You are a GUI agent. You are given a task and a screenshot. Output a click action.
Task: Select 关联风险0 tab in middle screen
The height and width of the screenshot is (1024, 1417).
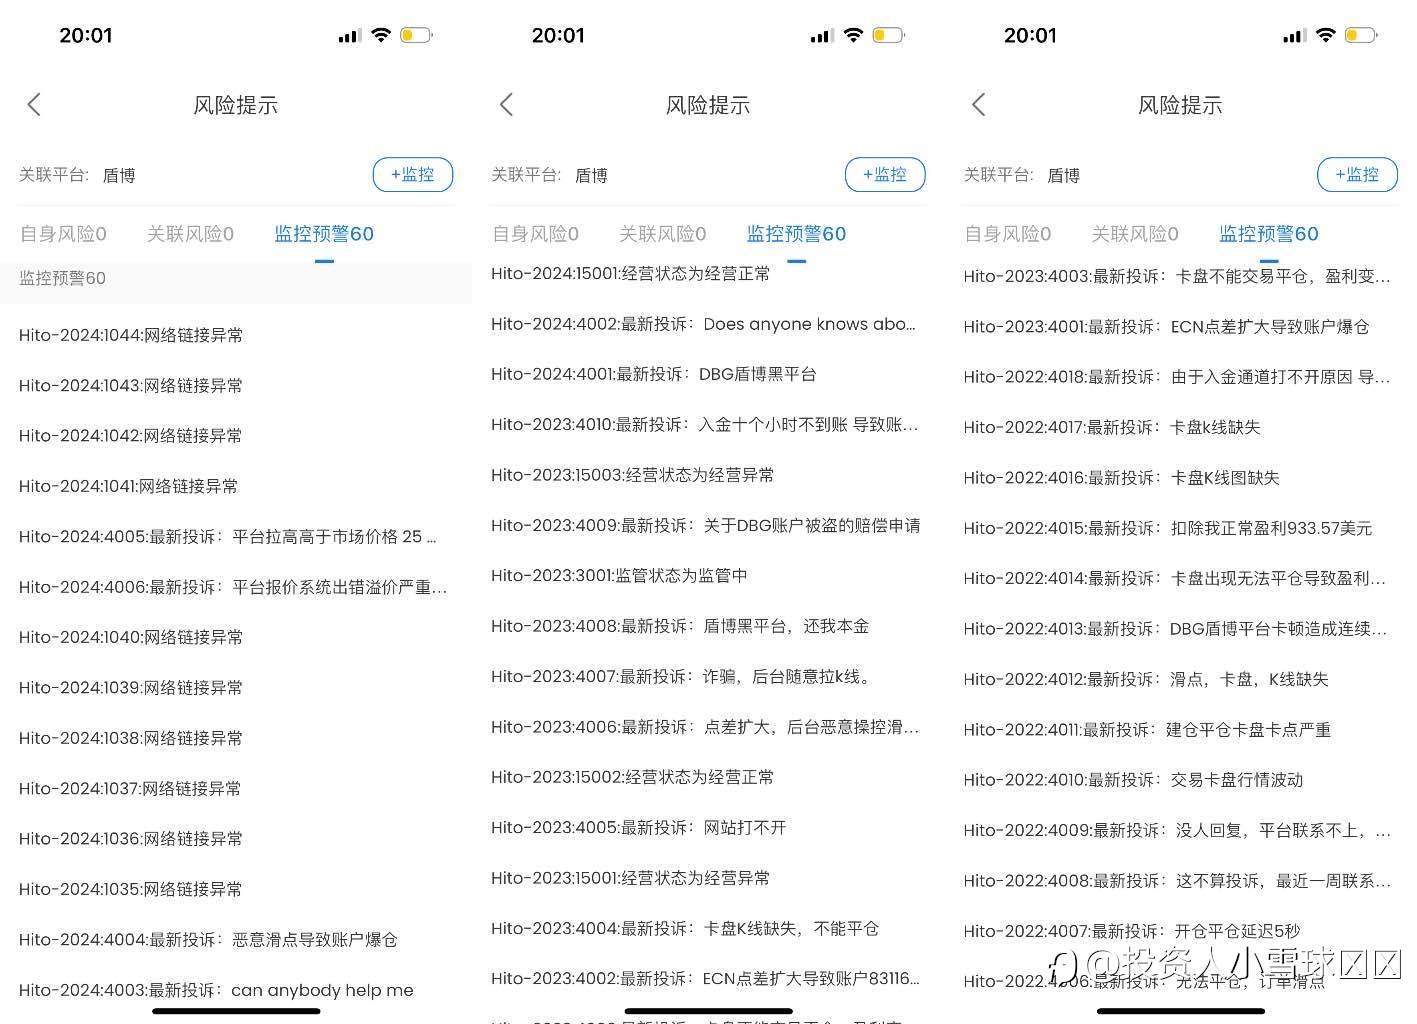coord(662,234)
